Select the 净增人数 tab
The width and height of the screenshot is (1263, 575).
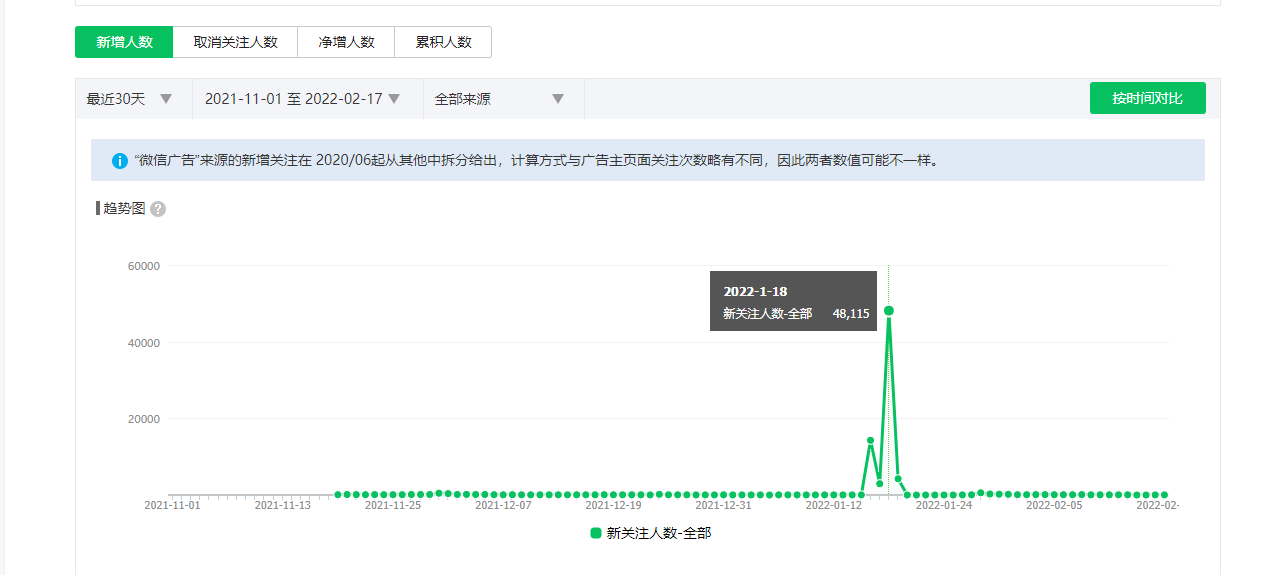(346, 42)
